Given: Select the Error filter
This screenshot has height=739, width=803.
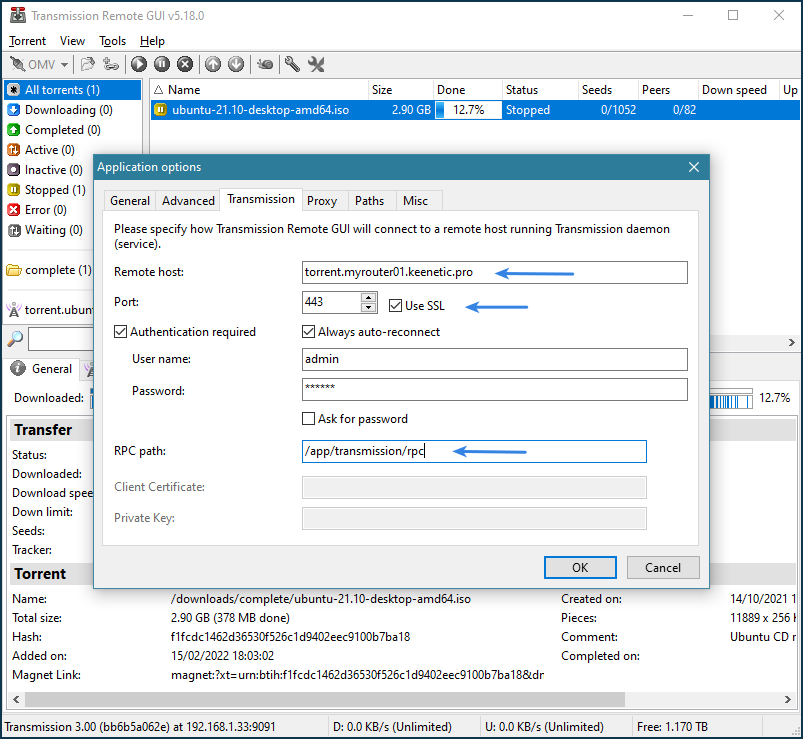Looking at the screenshot, I should [37, 210].
